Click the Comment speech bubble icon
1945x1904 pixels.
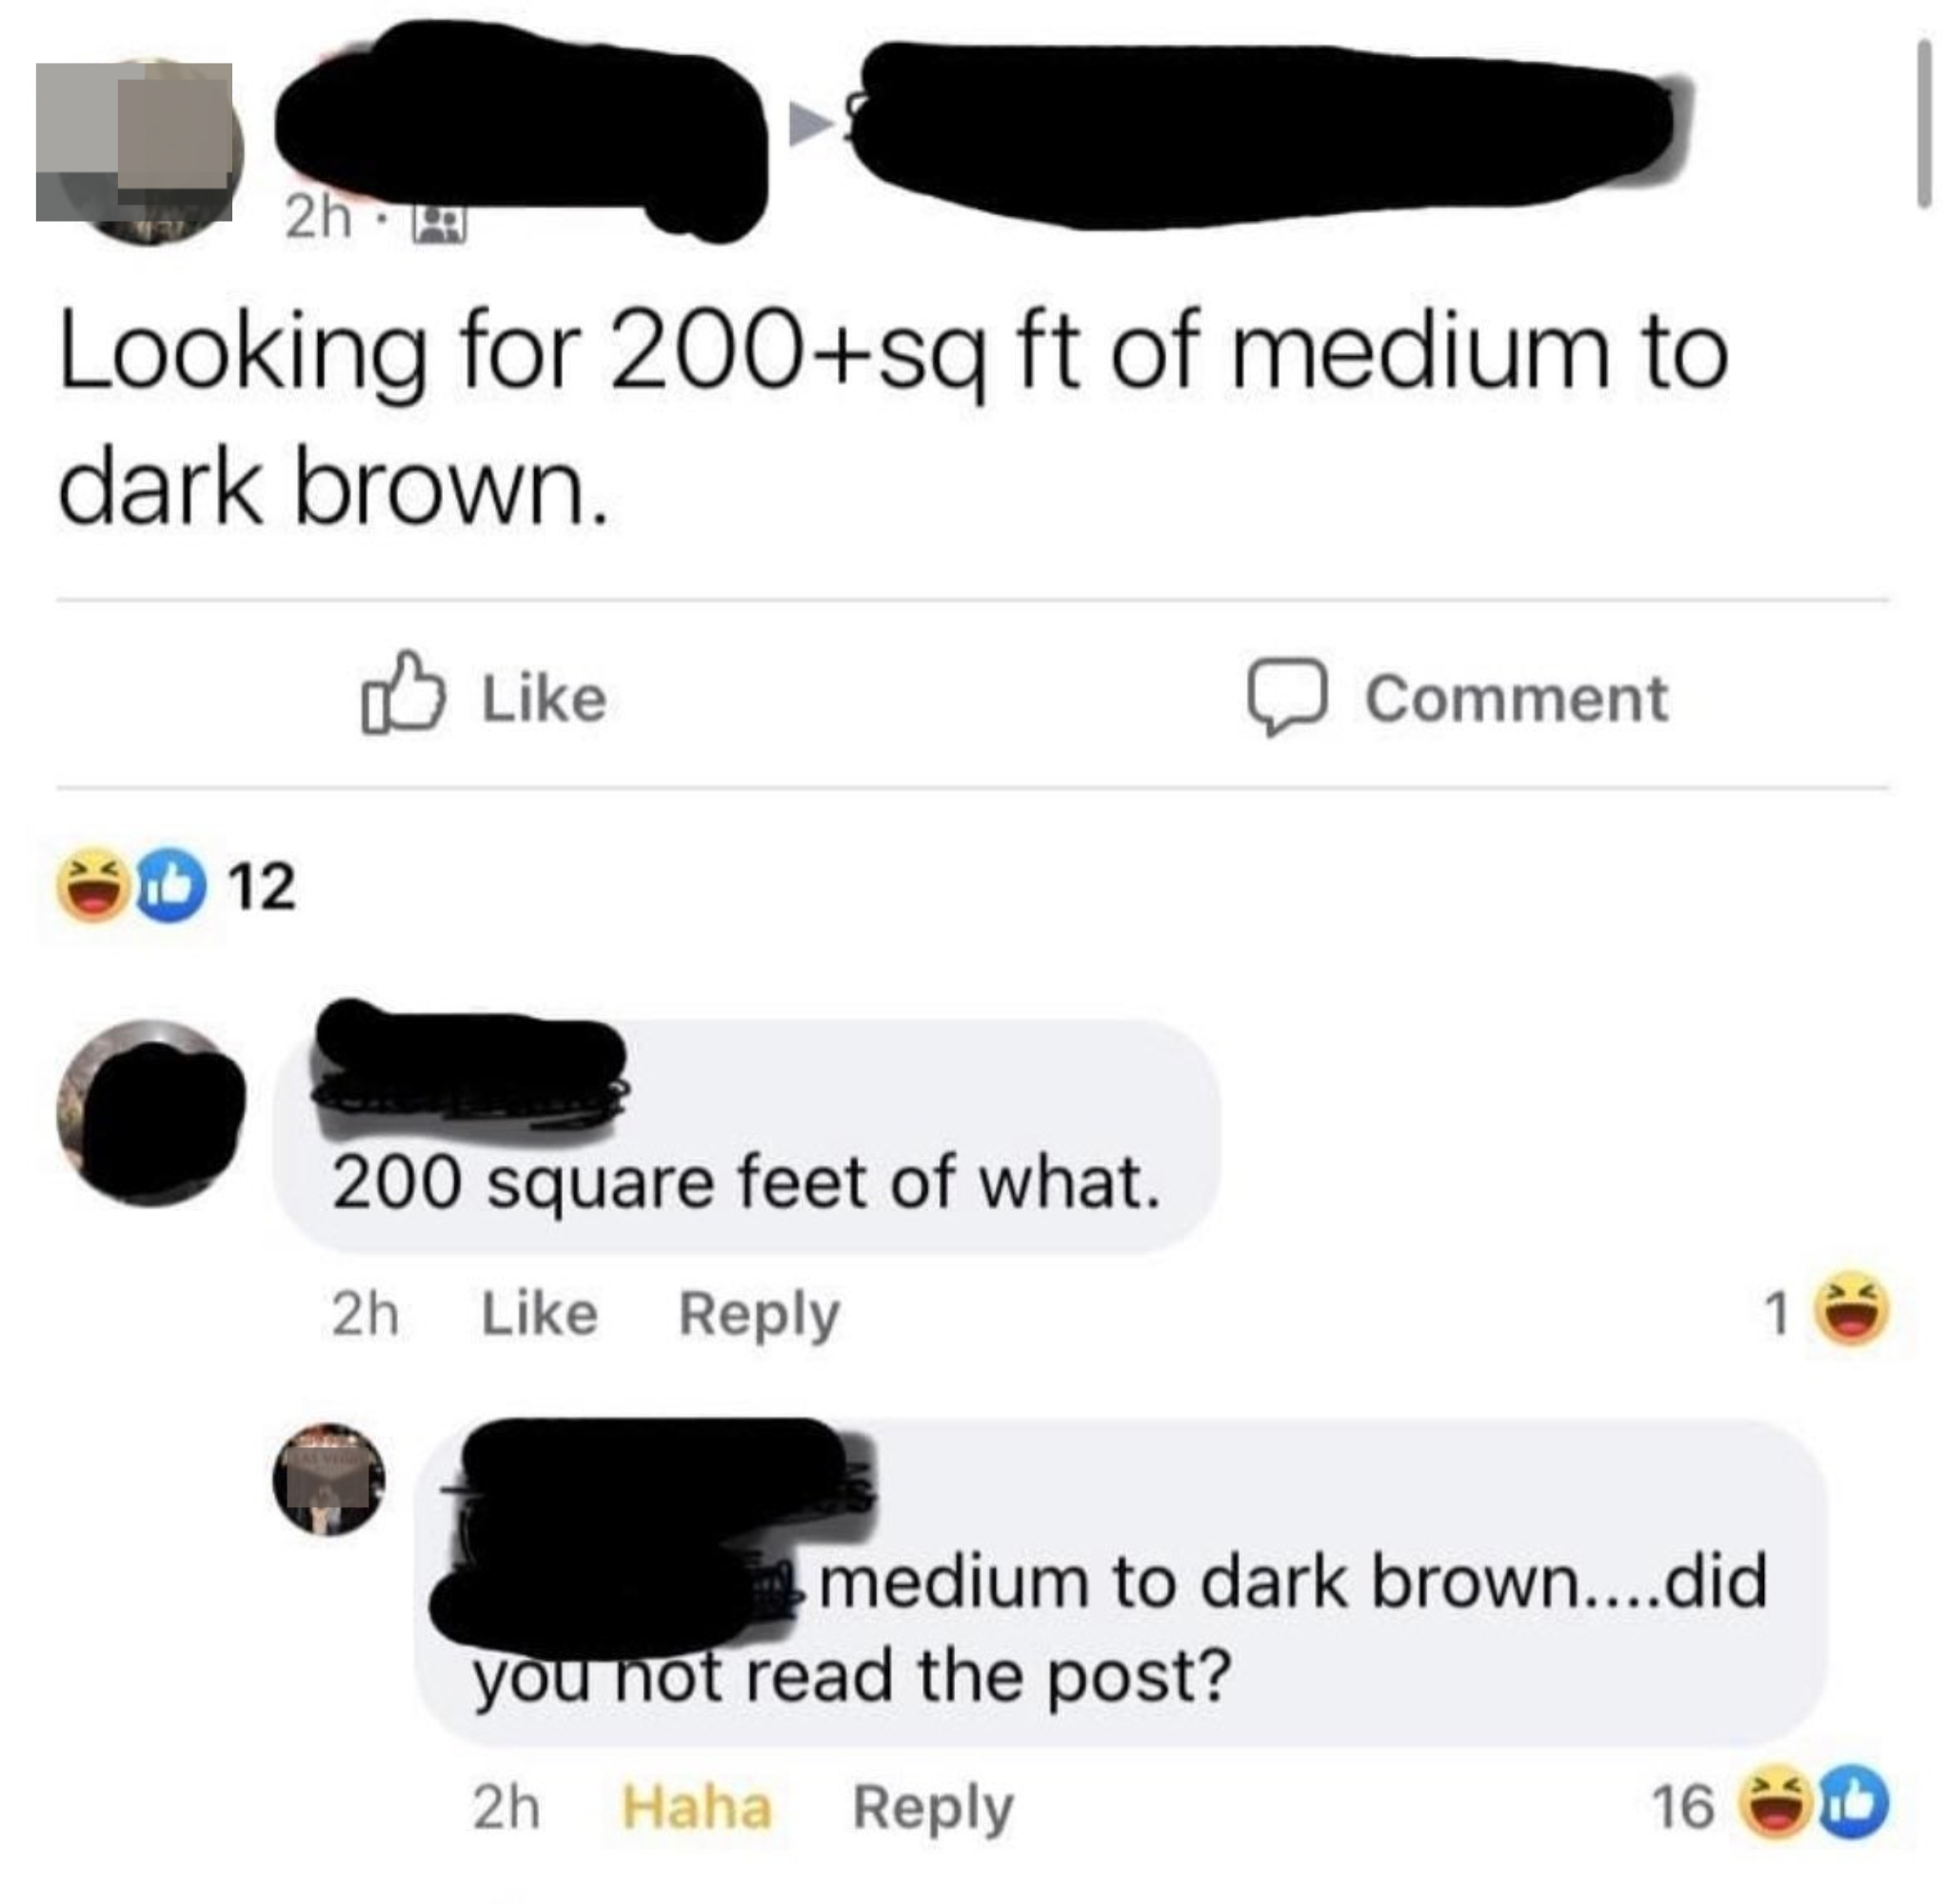1287,696
